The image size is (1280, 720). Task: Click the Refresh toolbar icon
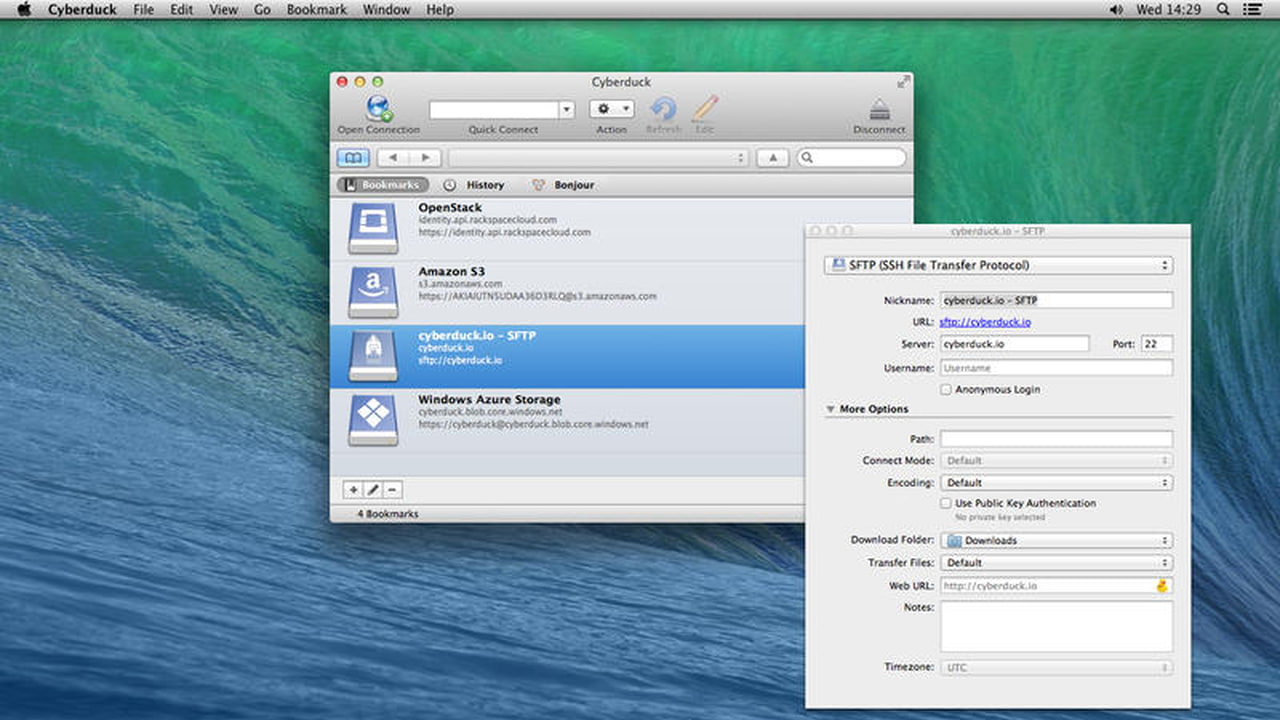[x=663, y=108]
